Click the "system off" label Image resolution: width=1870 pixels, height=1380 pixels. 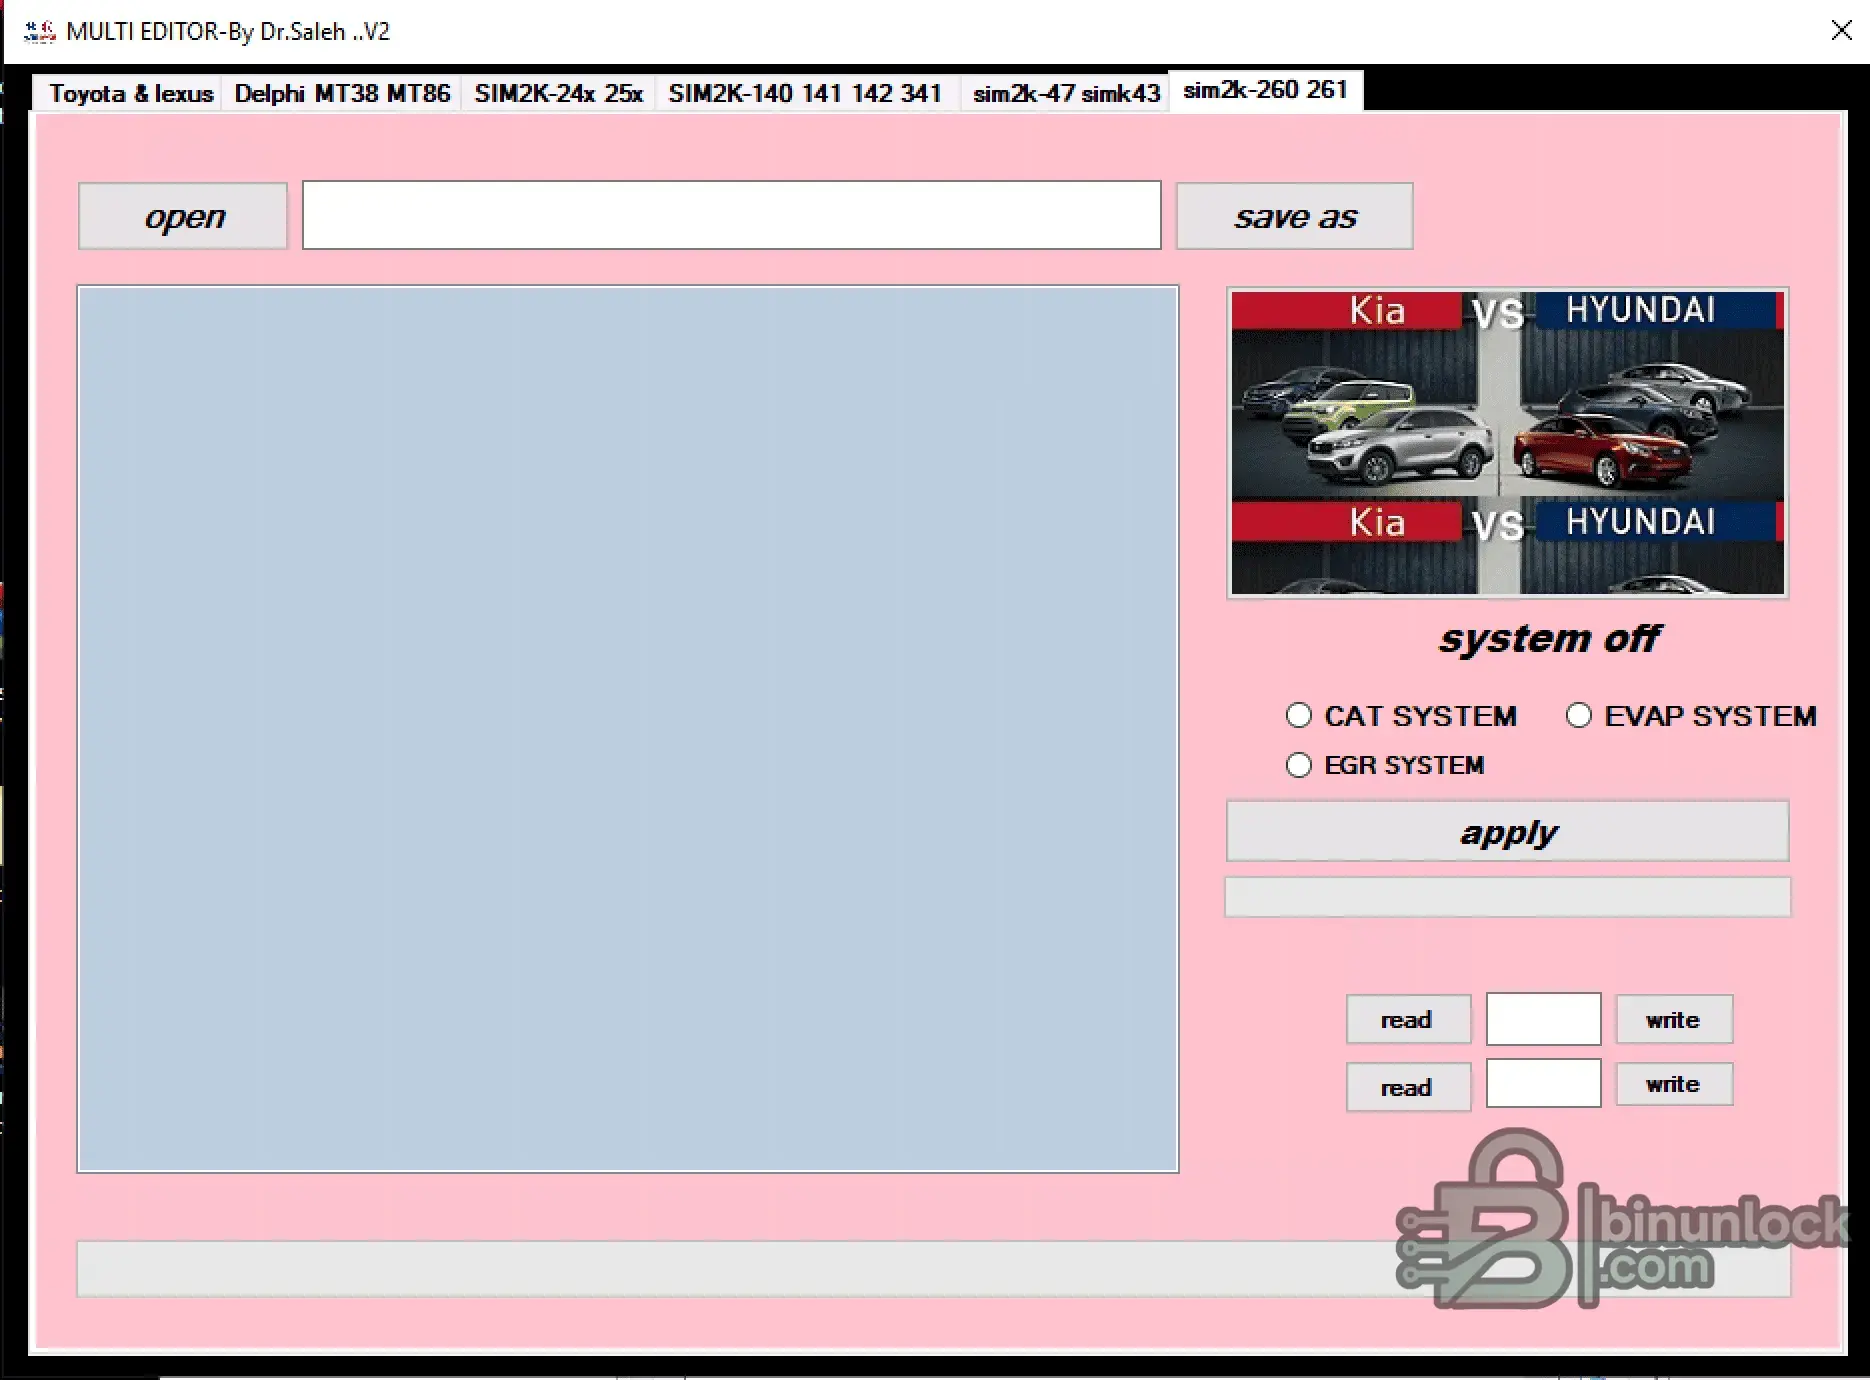1550,638
